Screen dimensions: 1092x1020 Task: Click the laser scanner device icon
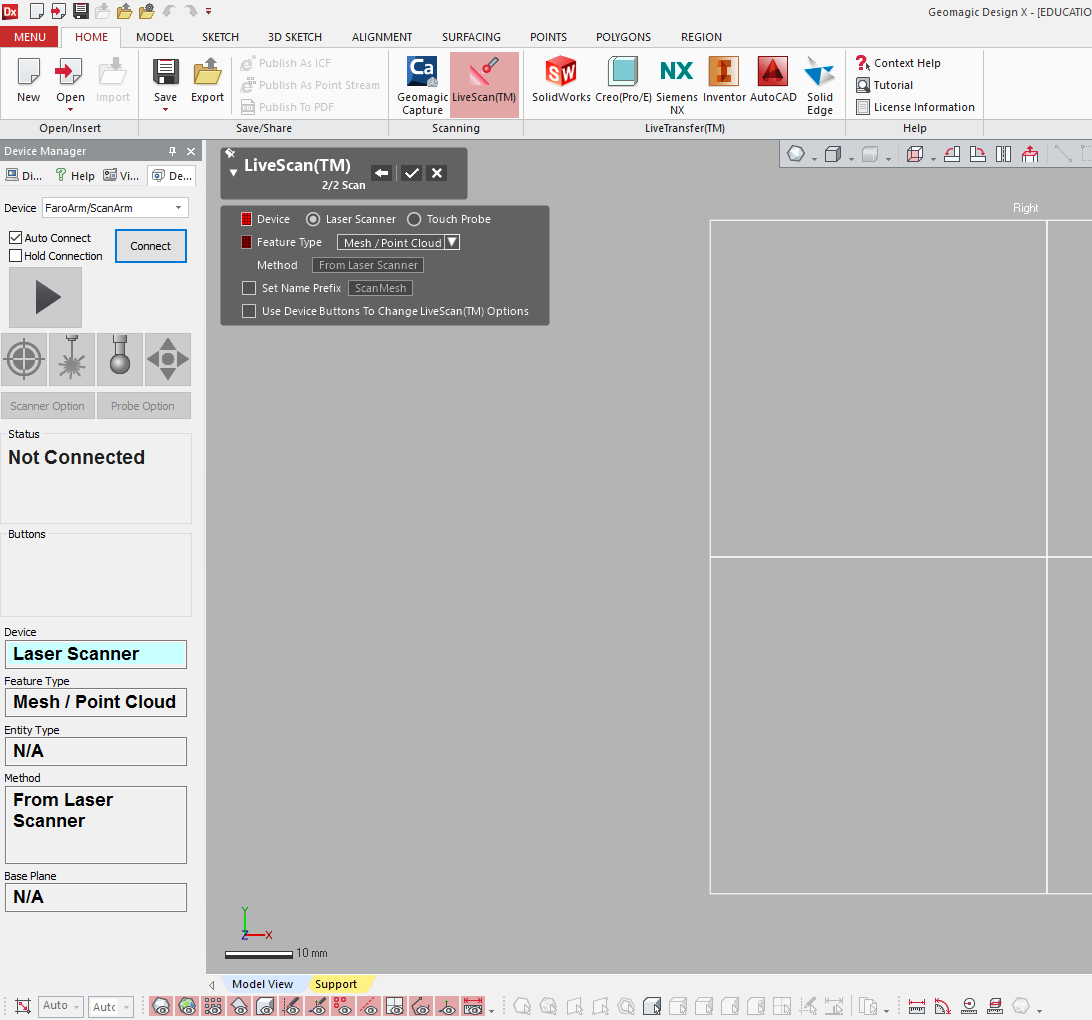click(72, 359)
